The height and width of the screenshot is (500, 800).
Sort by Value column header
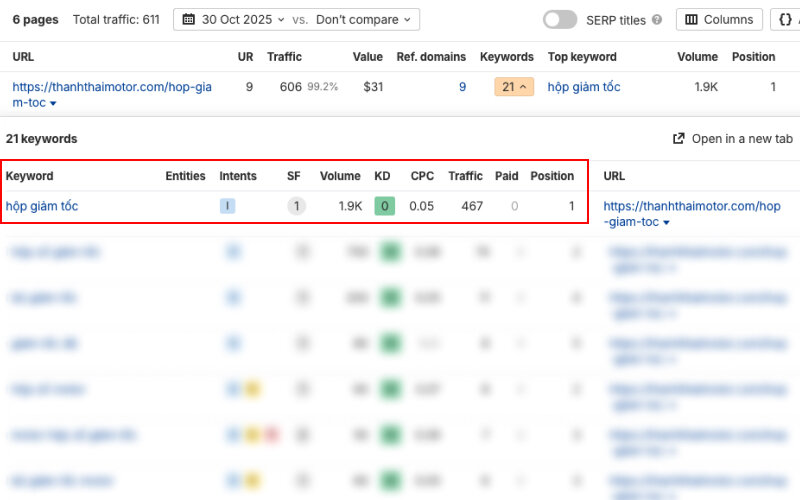point(367,57)
